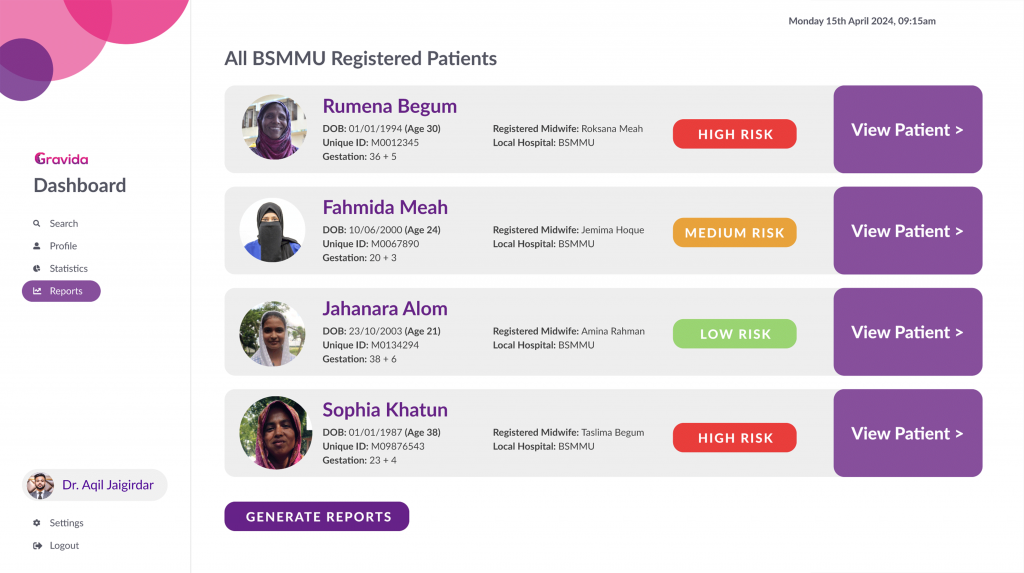Click Rumena Begum's profile photo
1024x573 pixels.
(272, 128)
